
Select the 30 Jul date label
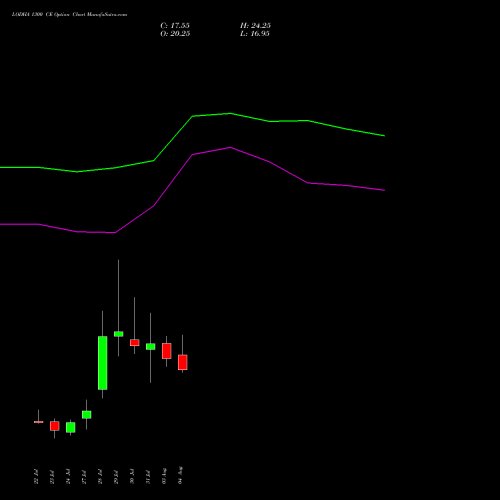(x=132, y=477)
